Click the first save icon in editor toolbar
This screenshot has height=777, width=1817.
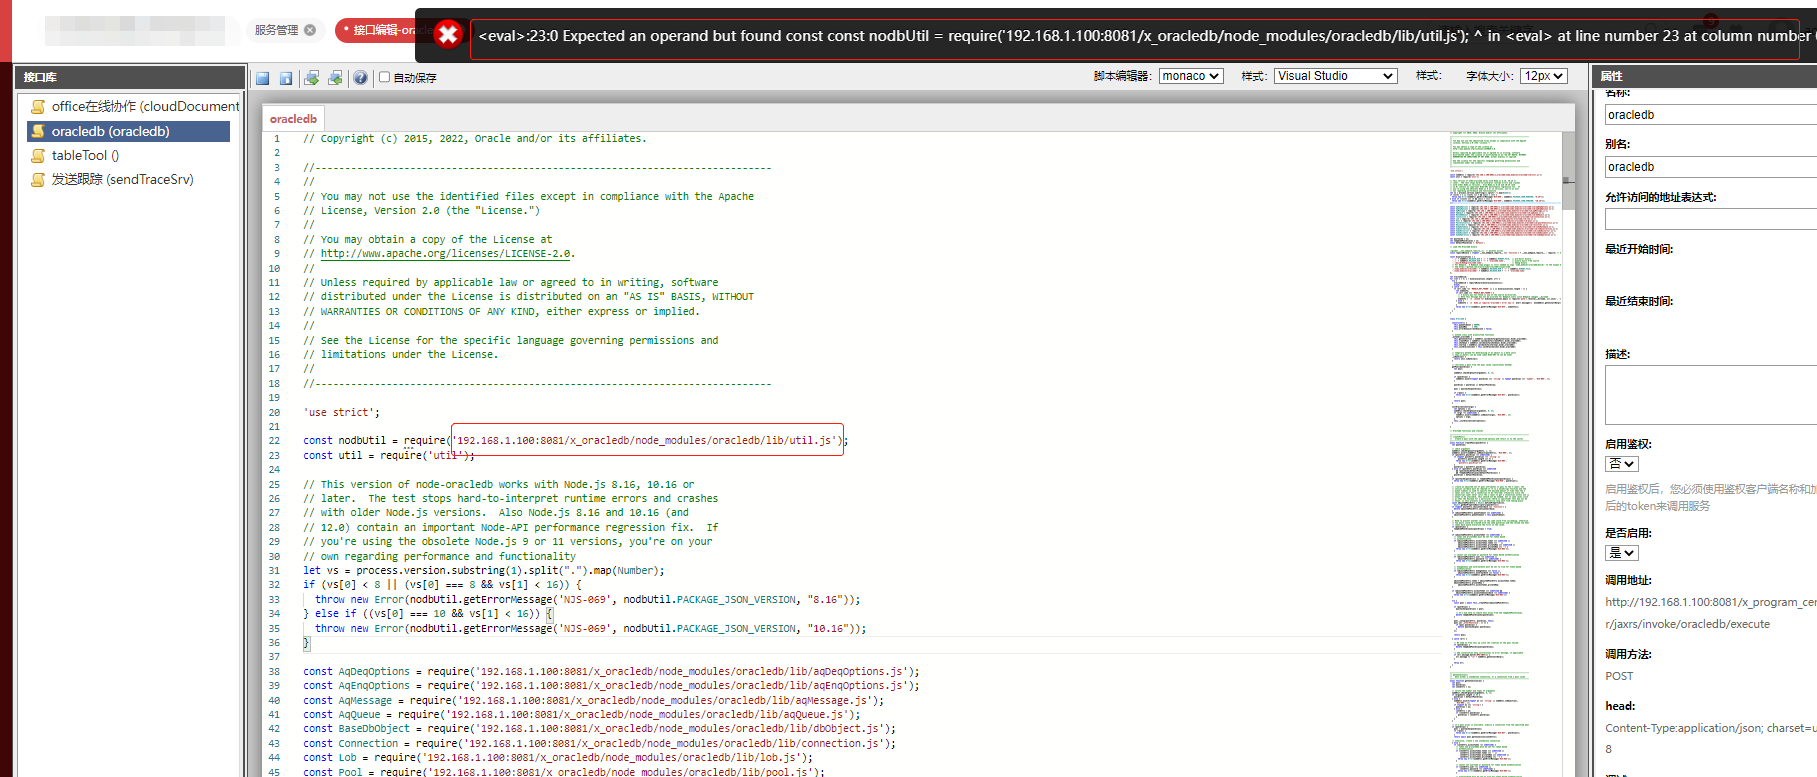click(x=263, y=78)
